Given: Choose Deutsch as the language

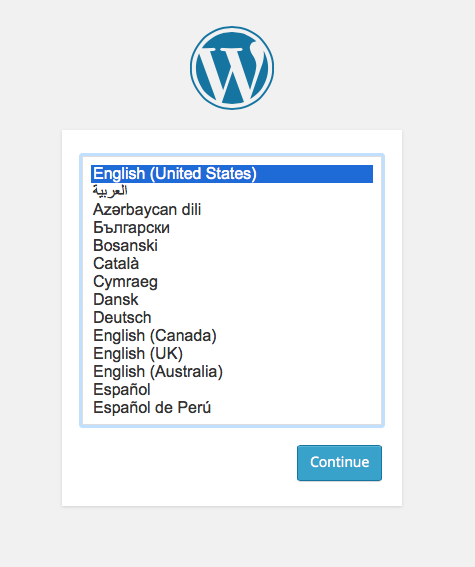Looking at the screenshot, I should (232, 317).
